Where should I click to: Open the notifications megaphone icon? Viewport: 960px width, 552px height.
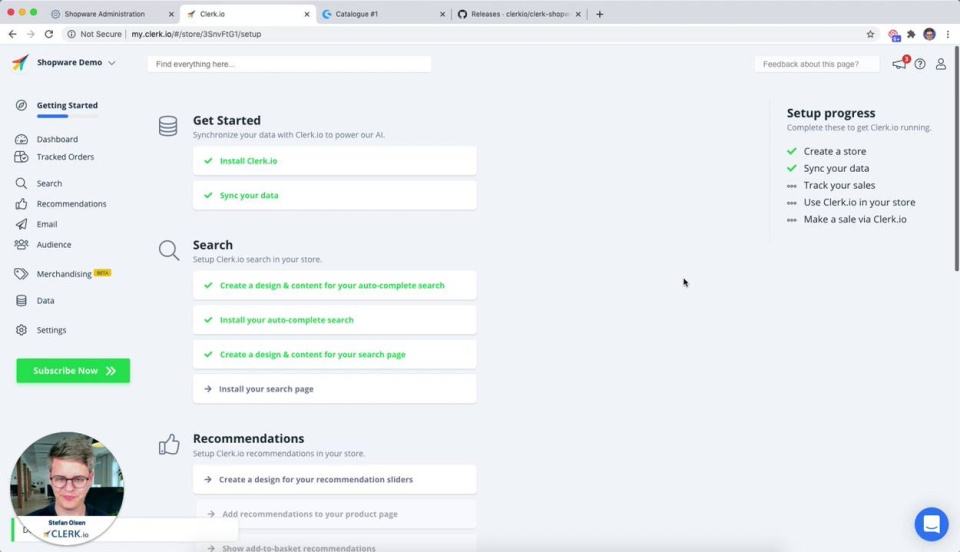tap(899, 64)
